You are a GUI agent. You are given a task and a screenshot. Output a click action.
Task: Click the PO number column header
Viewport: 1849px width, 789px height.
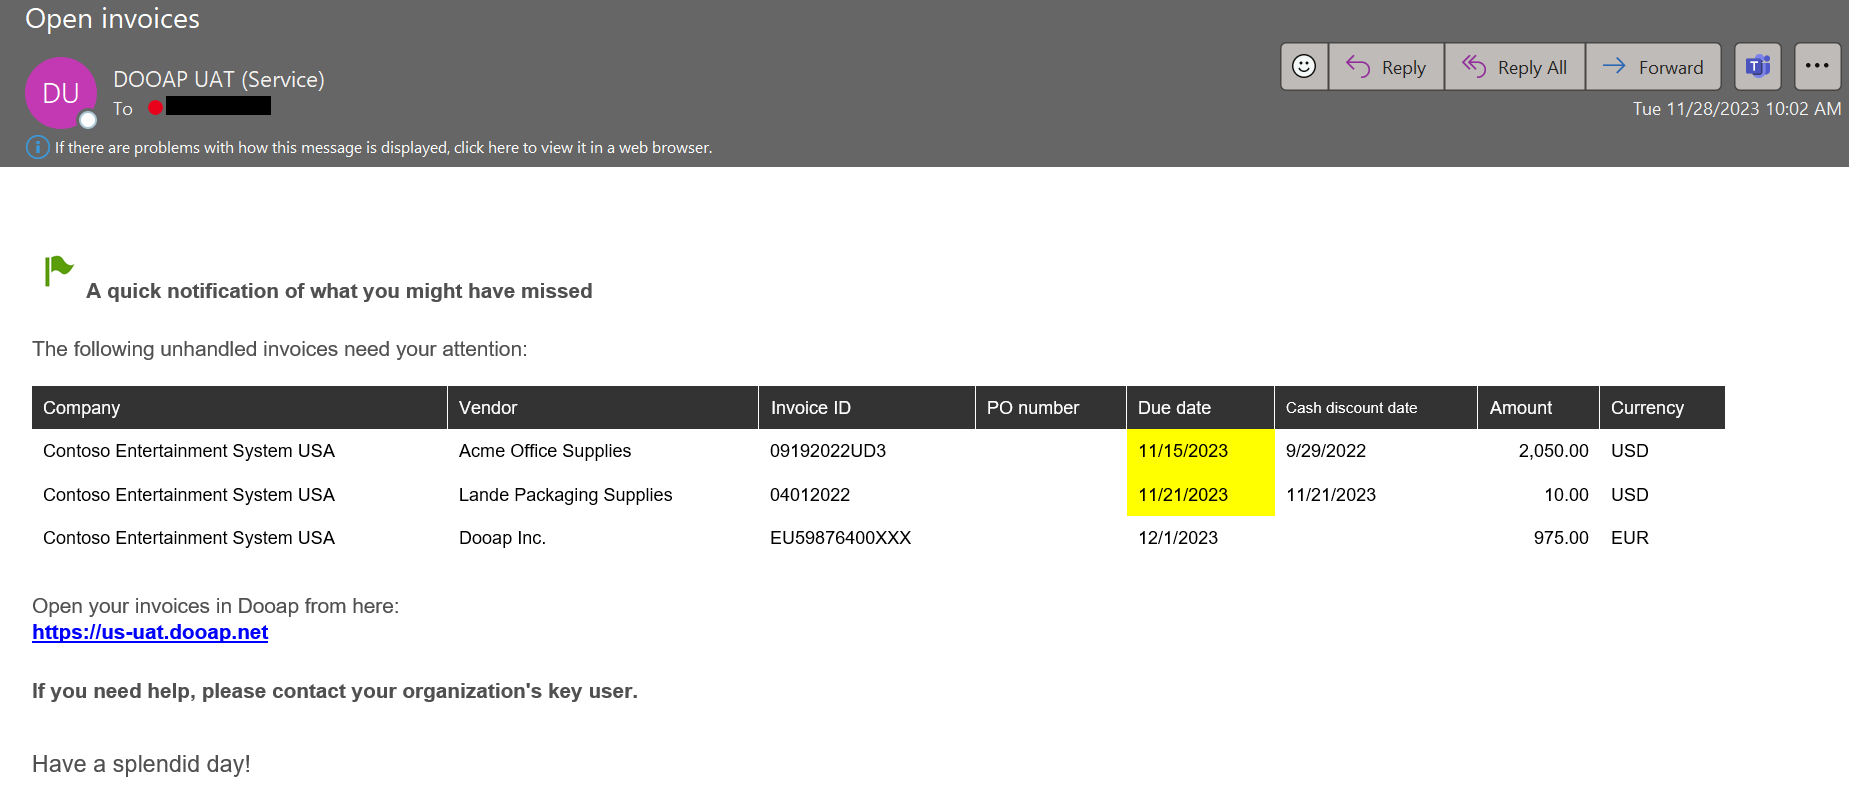[1051, 408]
